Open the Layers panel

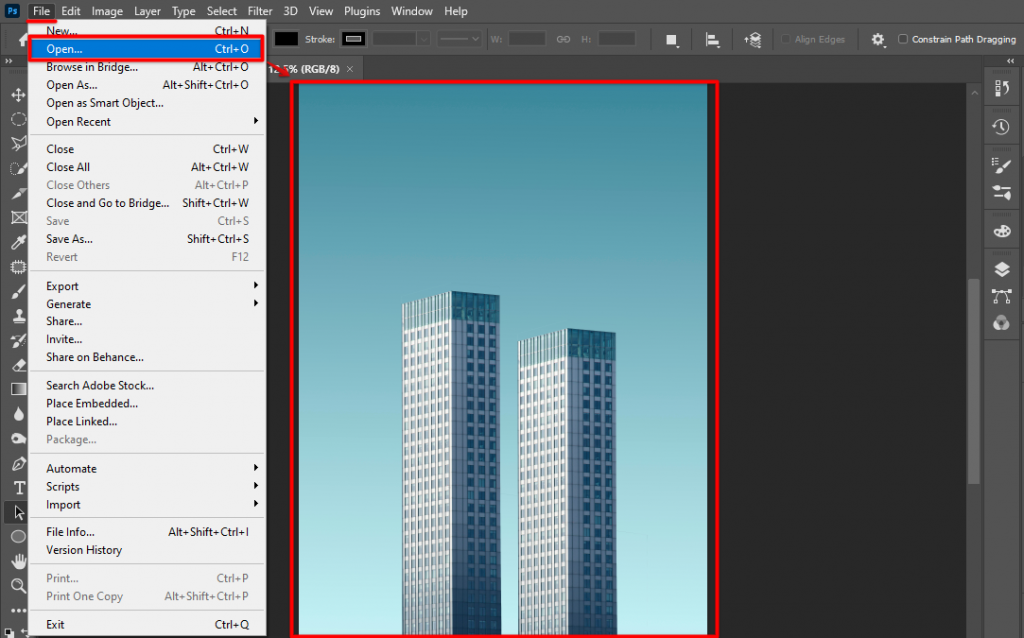point(1001,269)
